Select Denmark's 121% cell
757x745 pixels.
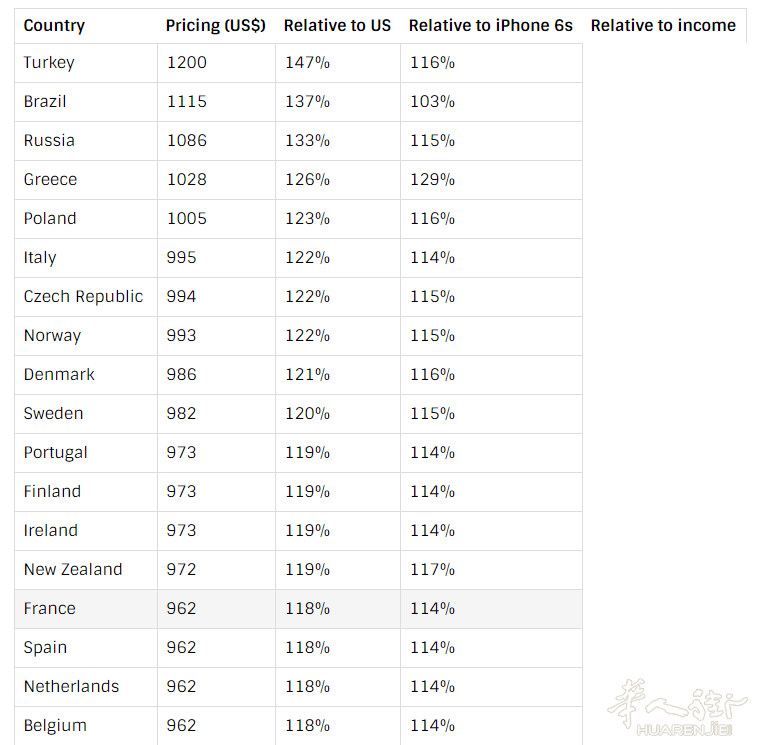[307, 374]
